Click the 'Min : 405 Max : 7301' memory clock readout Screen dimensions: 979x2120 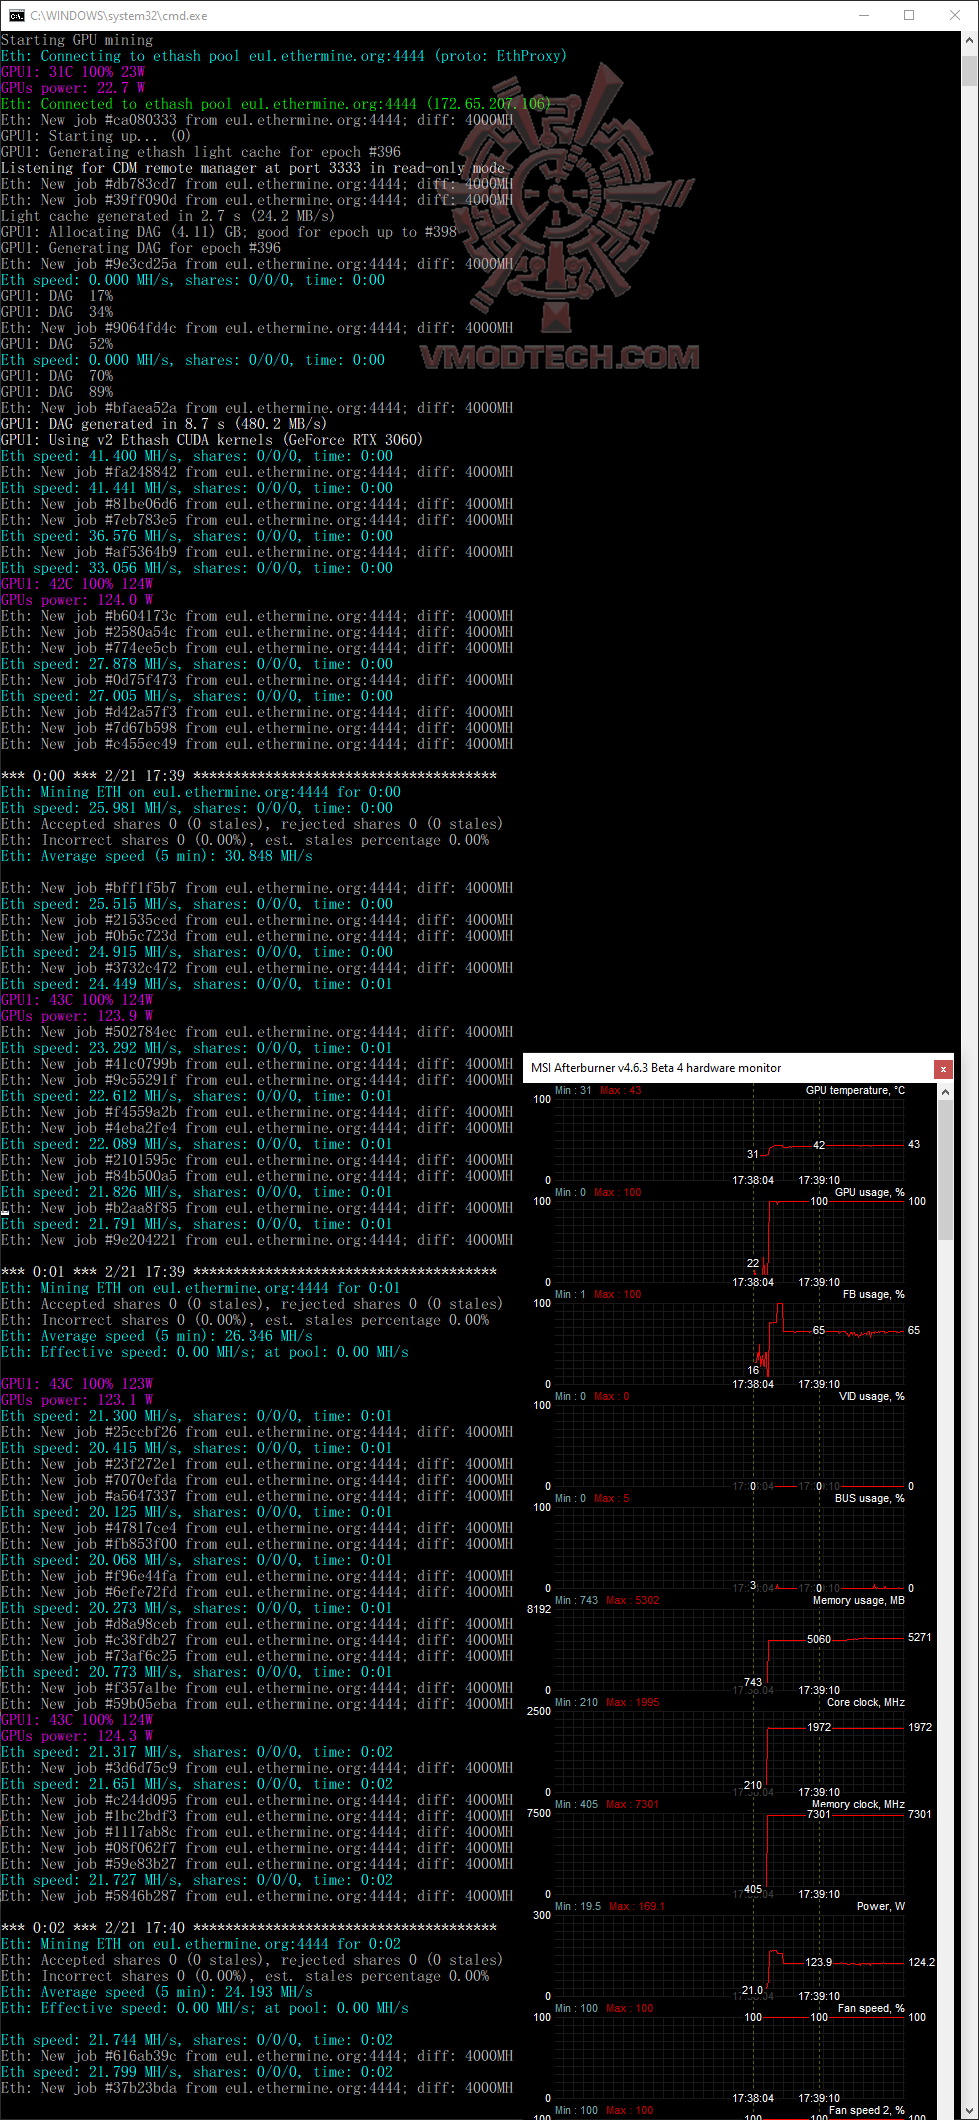coord(607,1804)
